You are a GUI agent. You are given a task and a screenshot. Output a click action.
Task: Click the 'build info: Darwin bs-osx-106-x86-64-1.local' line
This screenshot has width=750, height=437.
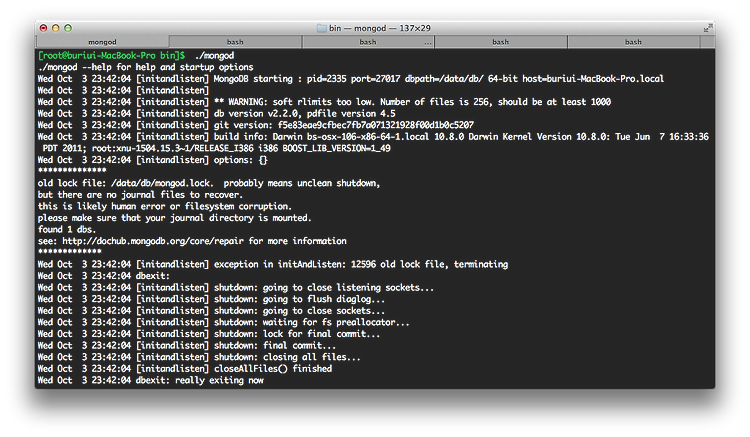pyautogui.click(x=373, y=137)
